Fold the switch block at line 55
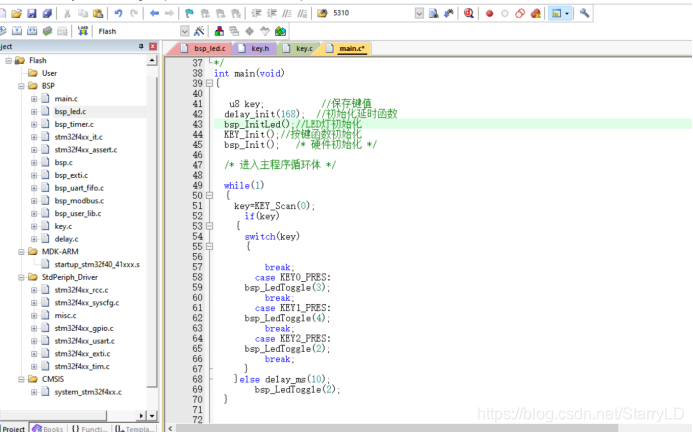 pyautogui.click(x=209, y=246)
